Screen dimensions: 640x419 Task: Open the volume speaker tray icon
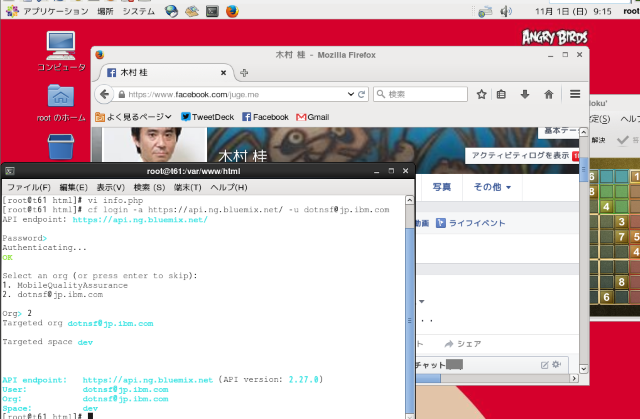505,11
